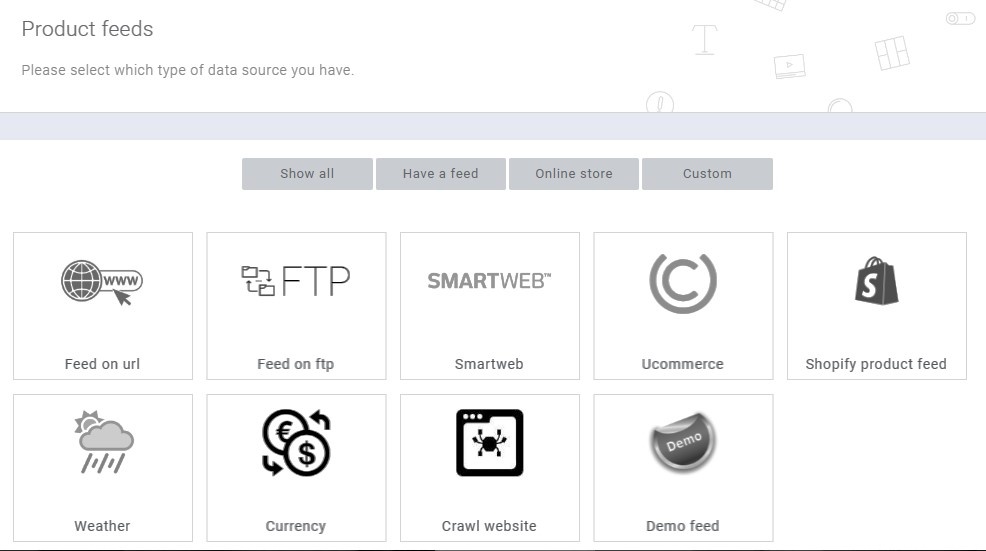Image resolution: width=986 pixels, height=551 pixels.
Task: Show the Custom feed types
Action: pos(707,174)
